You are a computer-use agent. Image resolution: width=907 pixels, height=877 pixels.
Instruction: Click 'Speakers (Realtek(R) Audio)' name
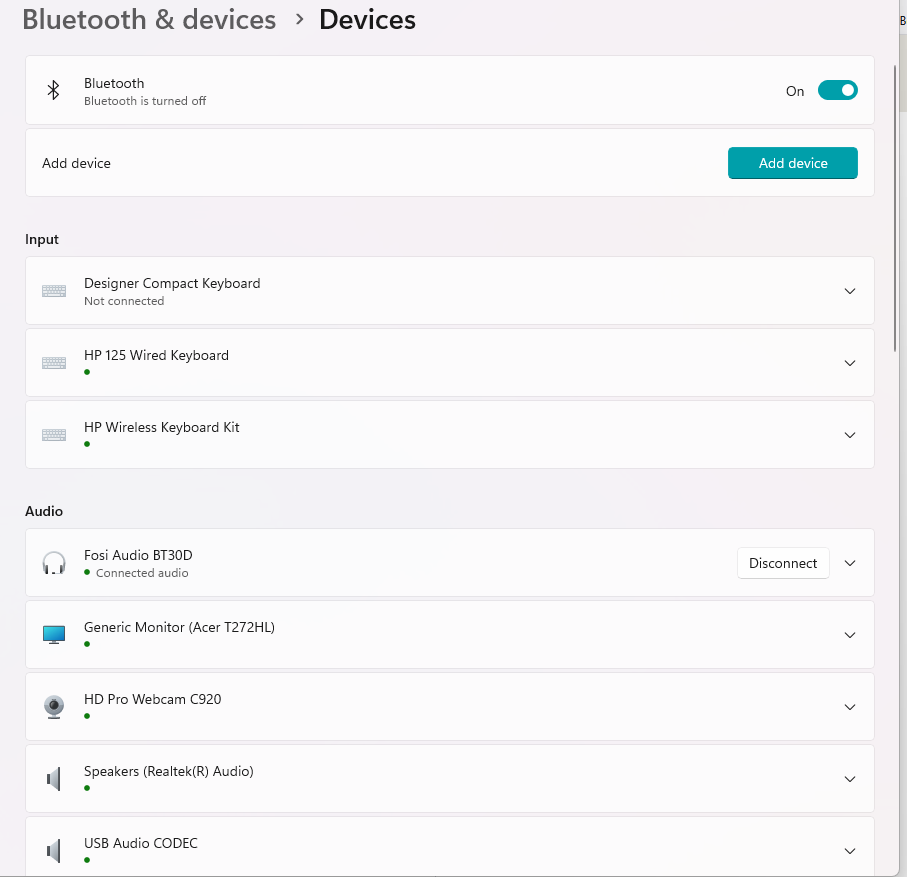(x=169, y=772)
